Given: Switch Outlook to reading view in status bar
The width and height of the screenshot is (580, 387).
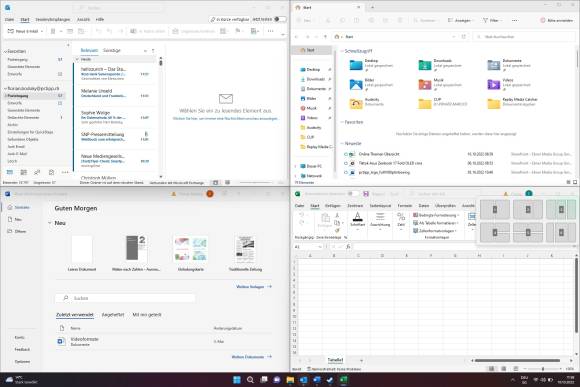Looking at the screenshot, I should pyautogui.click(x=227, y=182).
